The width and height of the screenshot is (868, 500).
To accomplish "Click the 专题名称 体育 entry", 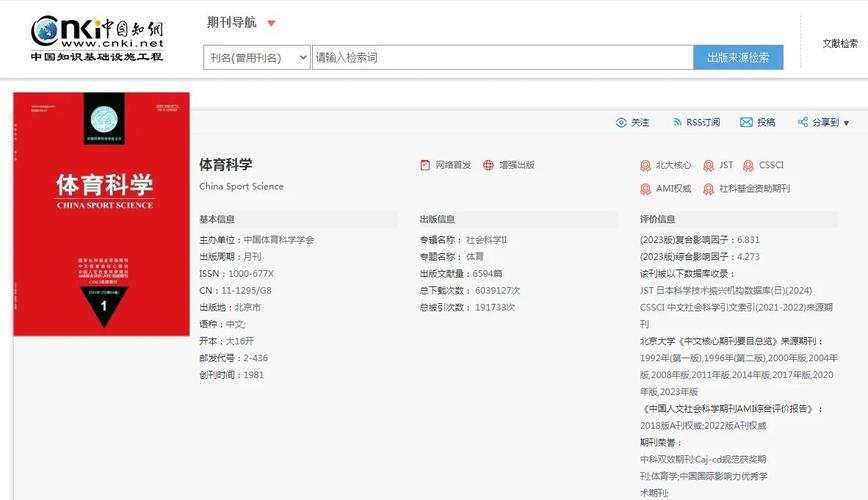I will (452, 257).
